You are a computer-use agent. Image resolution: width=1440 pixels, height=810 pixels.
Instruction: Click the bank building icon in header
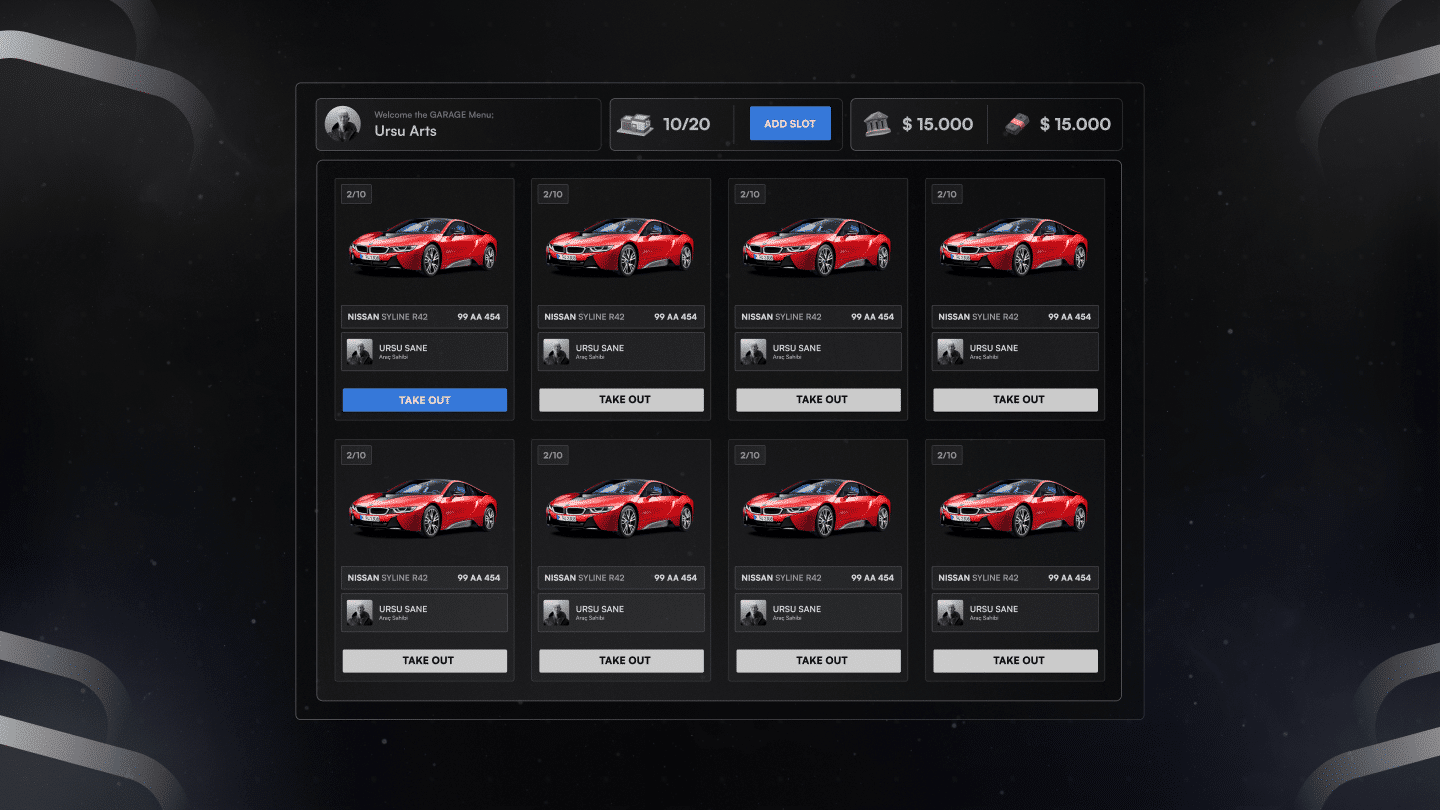click(x=877, y=124)
